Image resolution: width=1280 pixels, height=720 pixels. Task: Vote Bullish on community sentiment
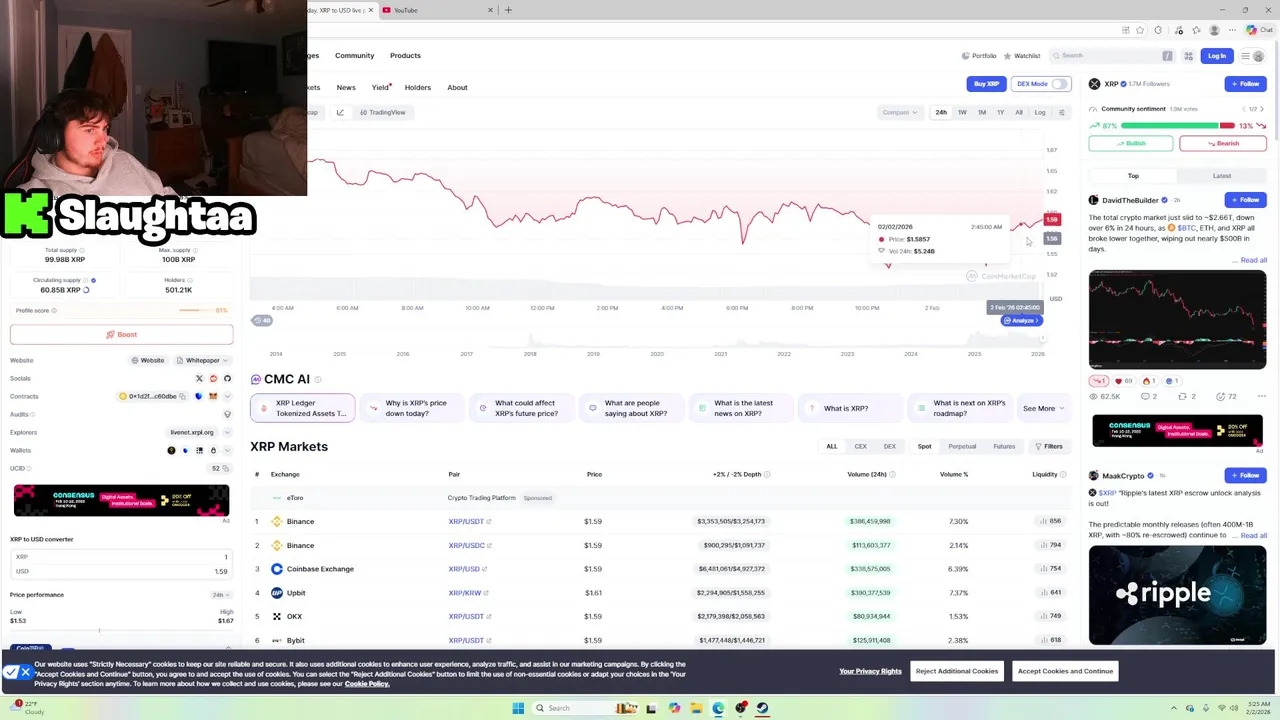tap(1131, 143)
